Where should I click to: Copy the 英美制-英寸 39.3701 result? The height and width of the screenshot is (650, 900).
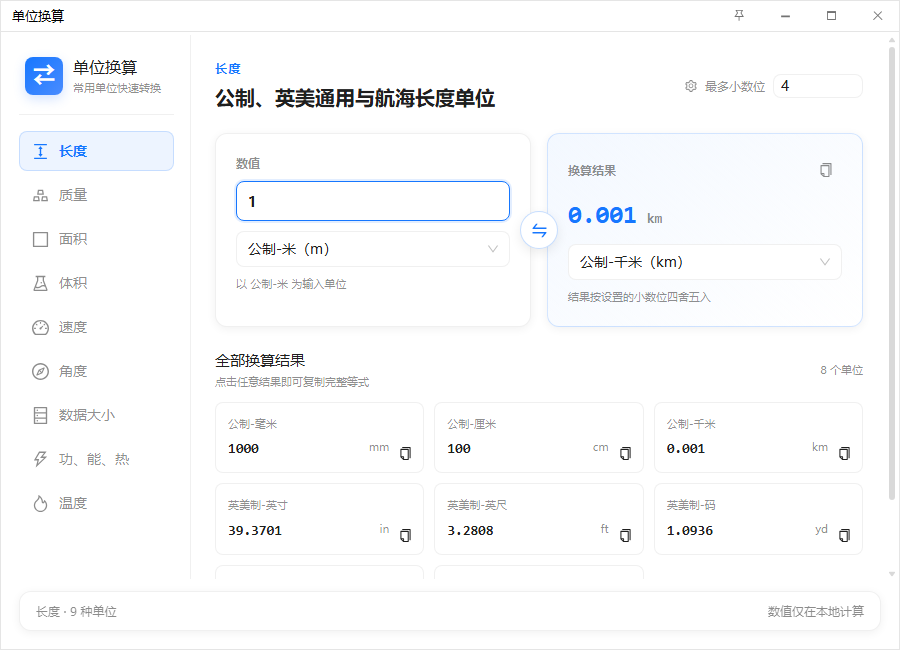pyautogui.click(x=405, y=535)
